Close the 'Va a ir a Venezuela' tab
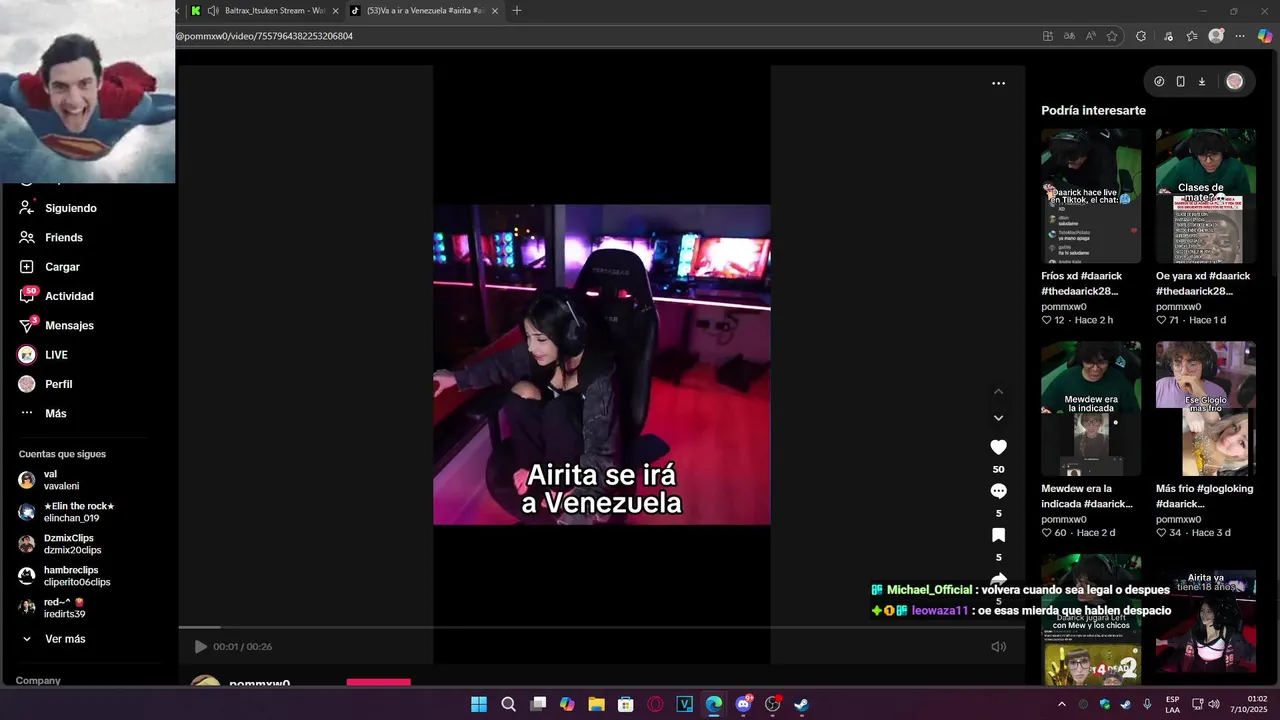The width and height of the screenshot is (1280, 720). tap(495, 11)
